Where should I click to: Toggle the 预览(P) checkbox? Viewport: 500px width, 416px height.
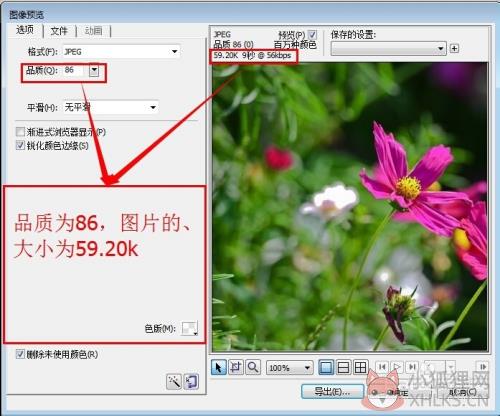tap(312, 35)
